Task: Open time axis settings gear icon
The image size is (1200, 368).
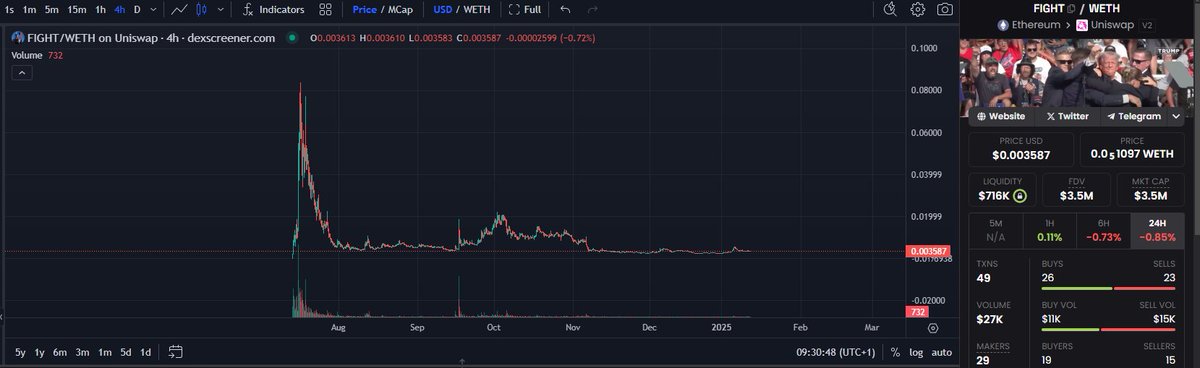Action: pos(933,327)
